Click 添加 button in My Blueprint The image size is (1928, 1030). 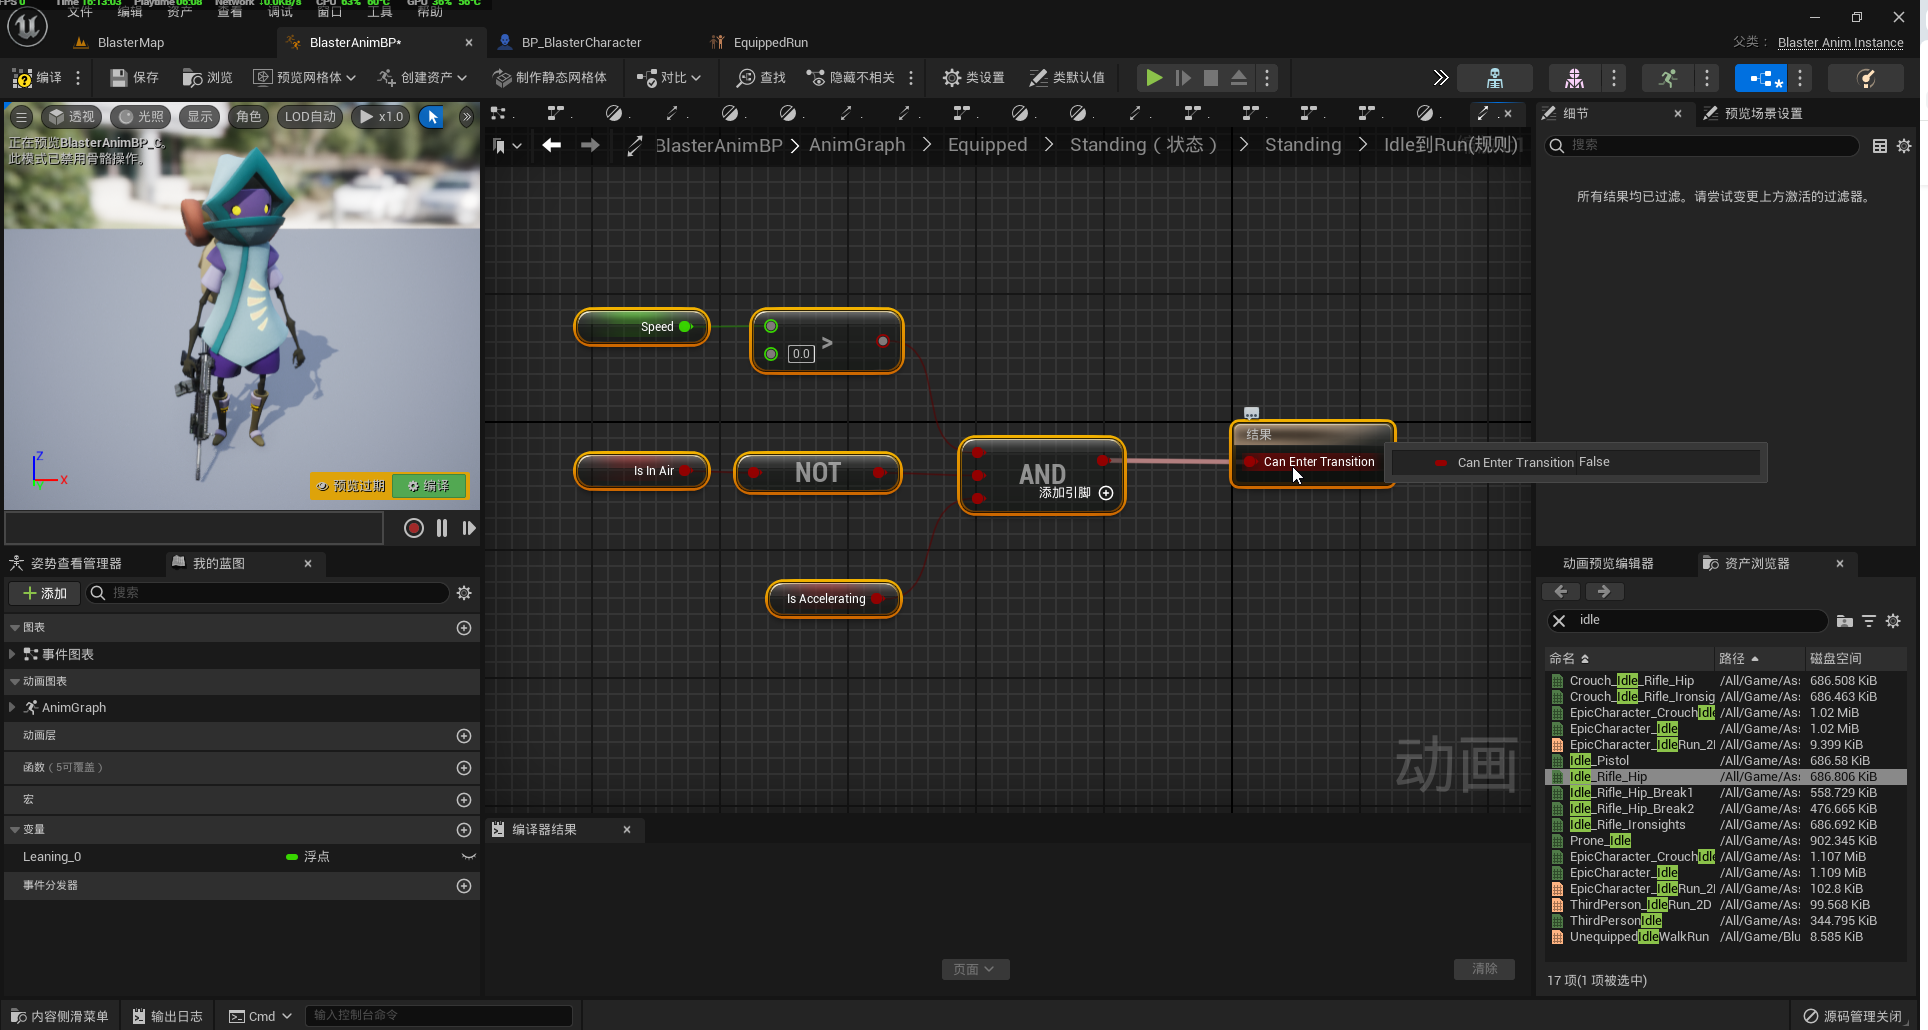pos(45,593)
